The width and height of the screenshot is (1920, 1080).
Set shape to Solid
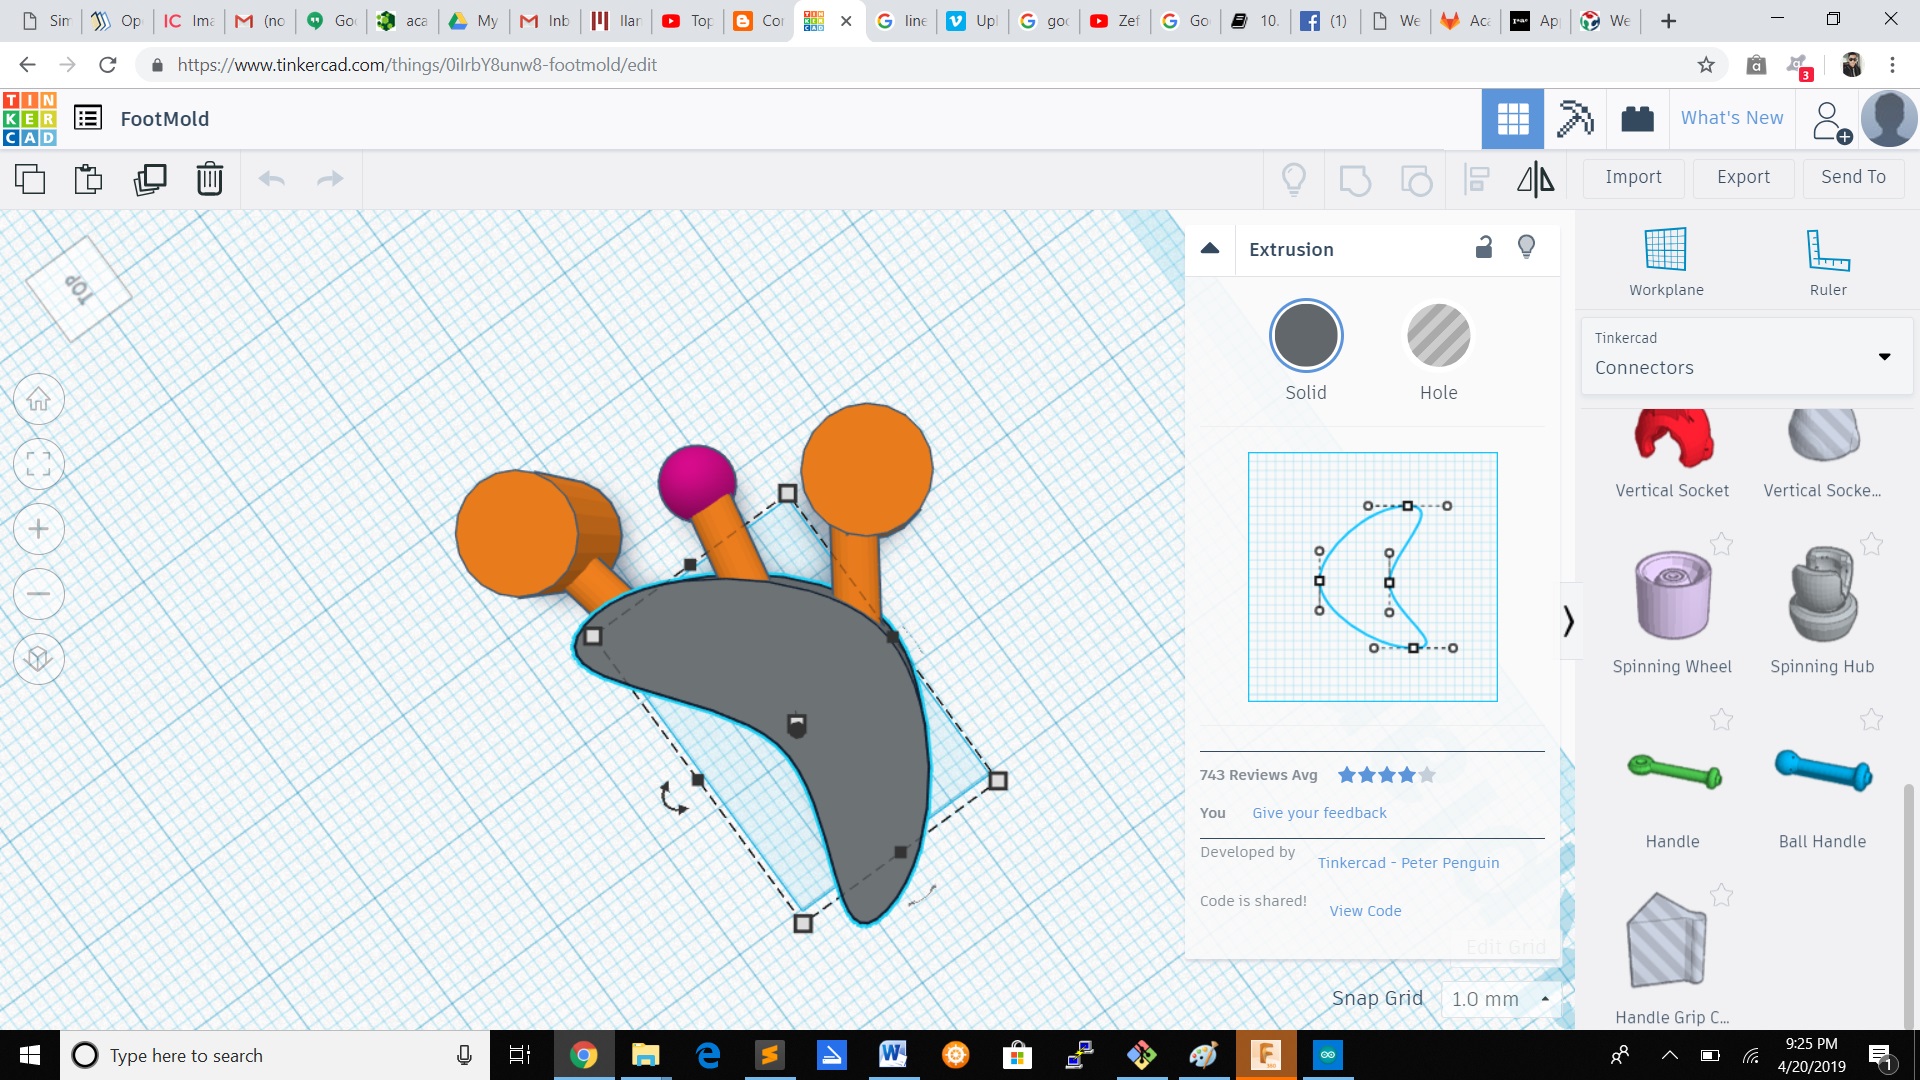pyautogui.click(x=1305, y=337)
